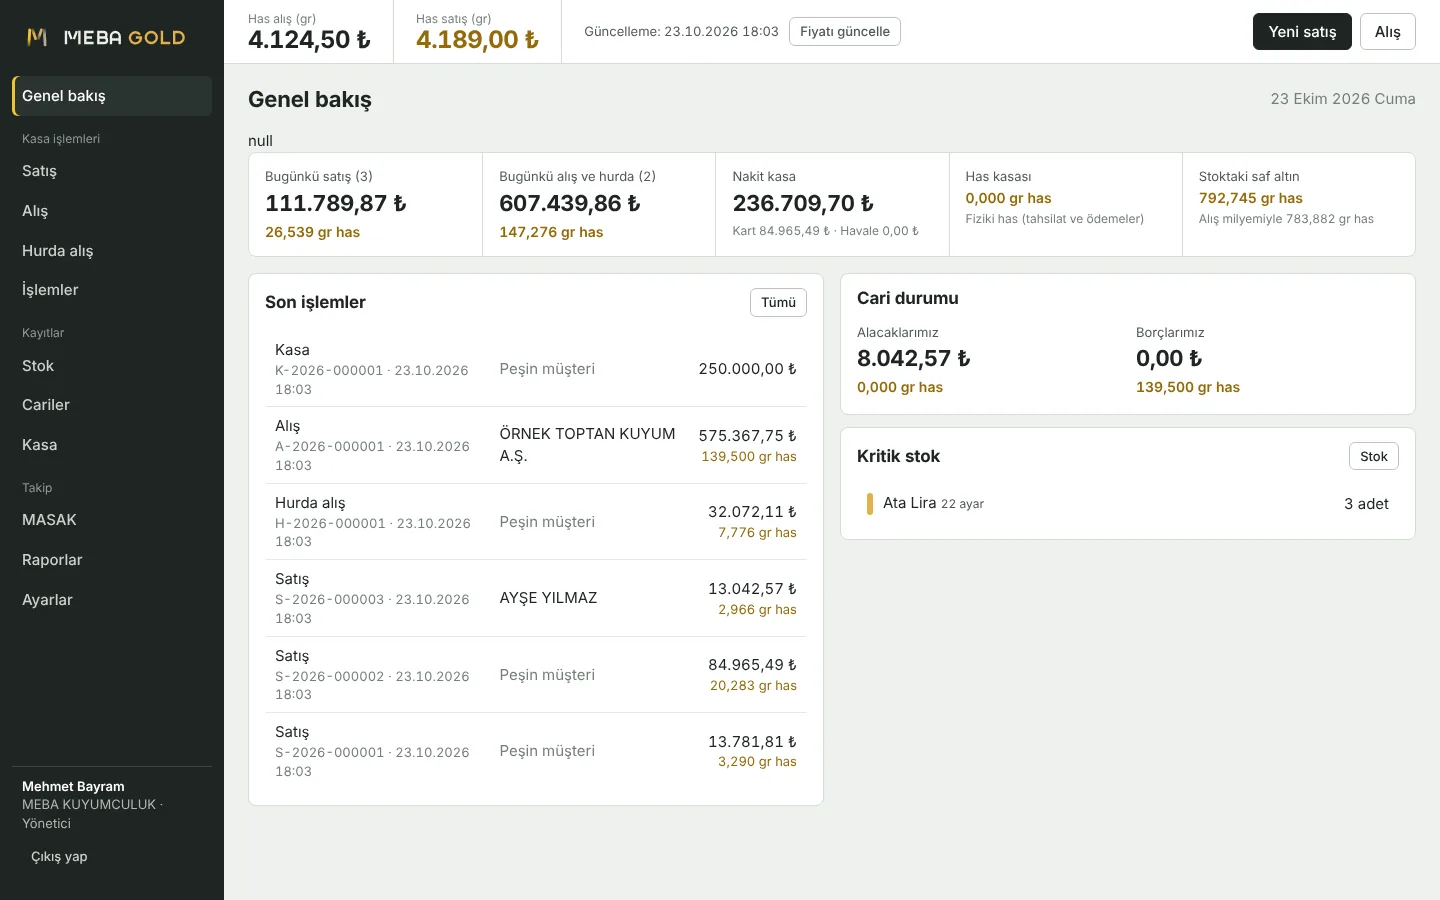Viewport: 1440px width, 900px height.
Task: Click the MEBA GOLD logo icon
Action: [x=37, y=37]
